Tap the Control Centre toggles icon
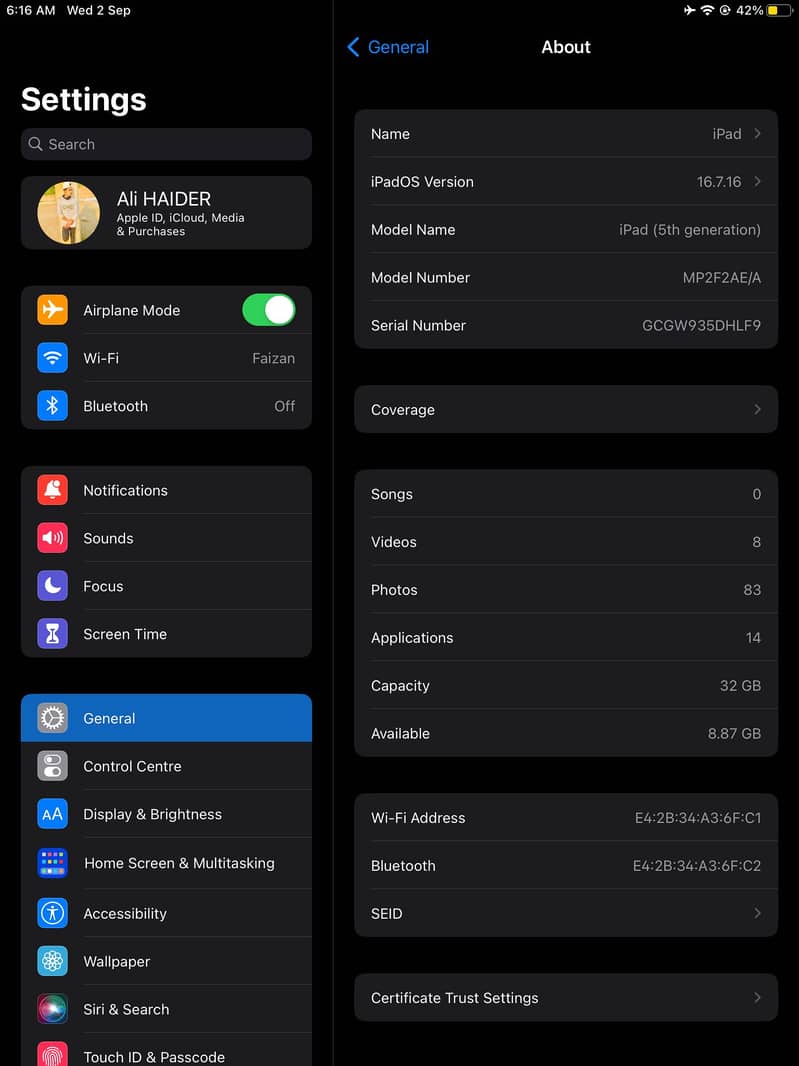Viewport: 799px width, 1066px height. 52,766
